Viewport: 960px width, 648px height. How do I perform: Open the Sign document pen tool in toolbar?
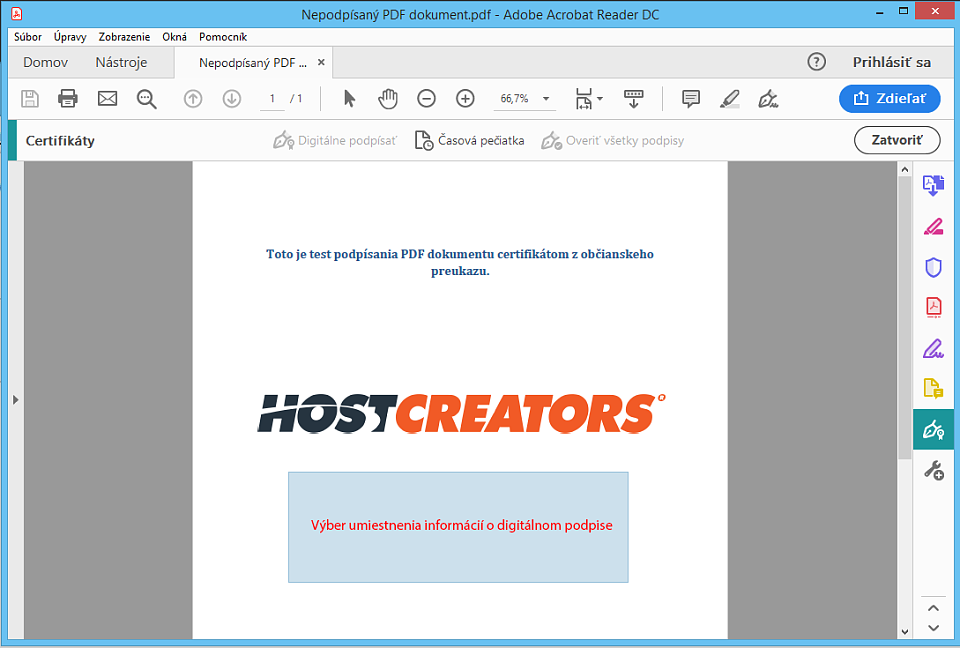[768, 99]
